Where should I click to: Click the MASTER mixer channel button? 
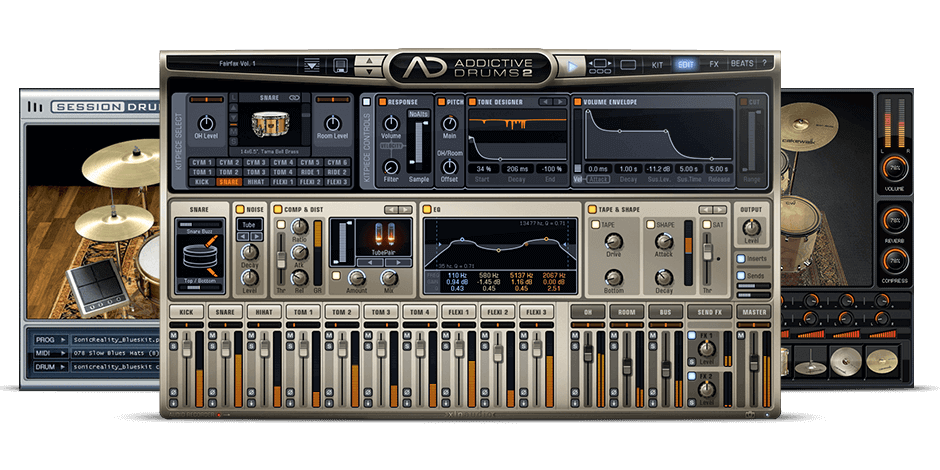pyautogui.click(x=754, y=312)
